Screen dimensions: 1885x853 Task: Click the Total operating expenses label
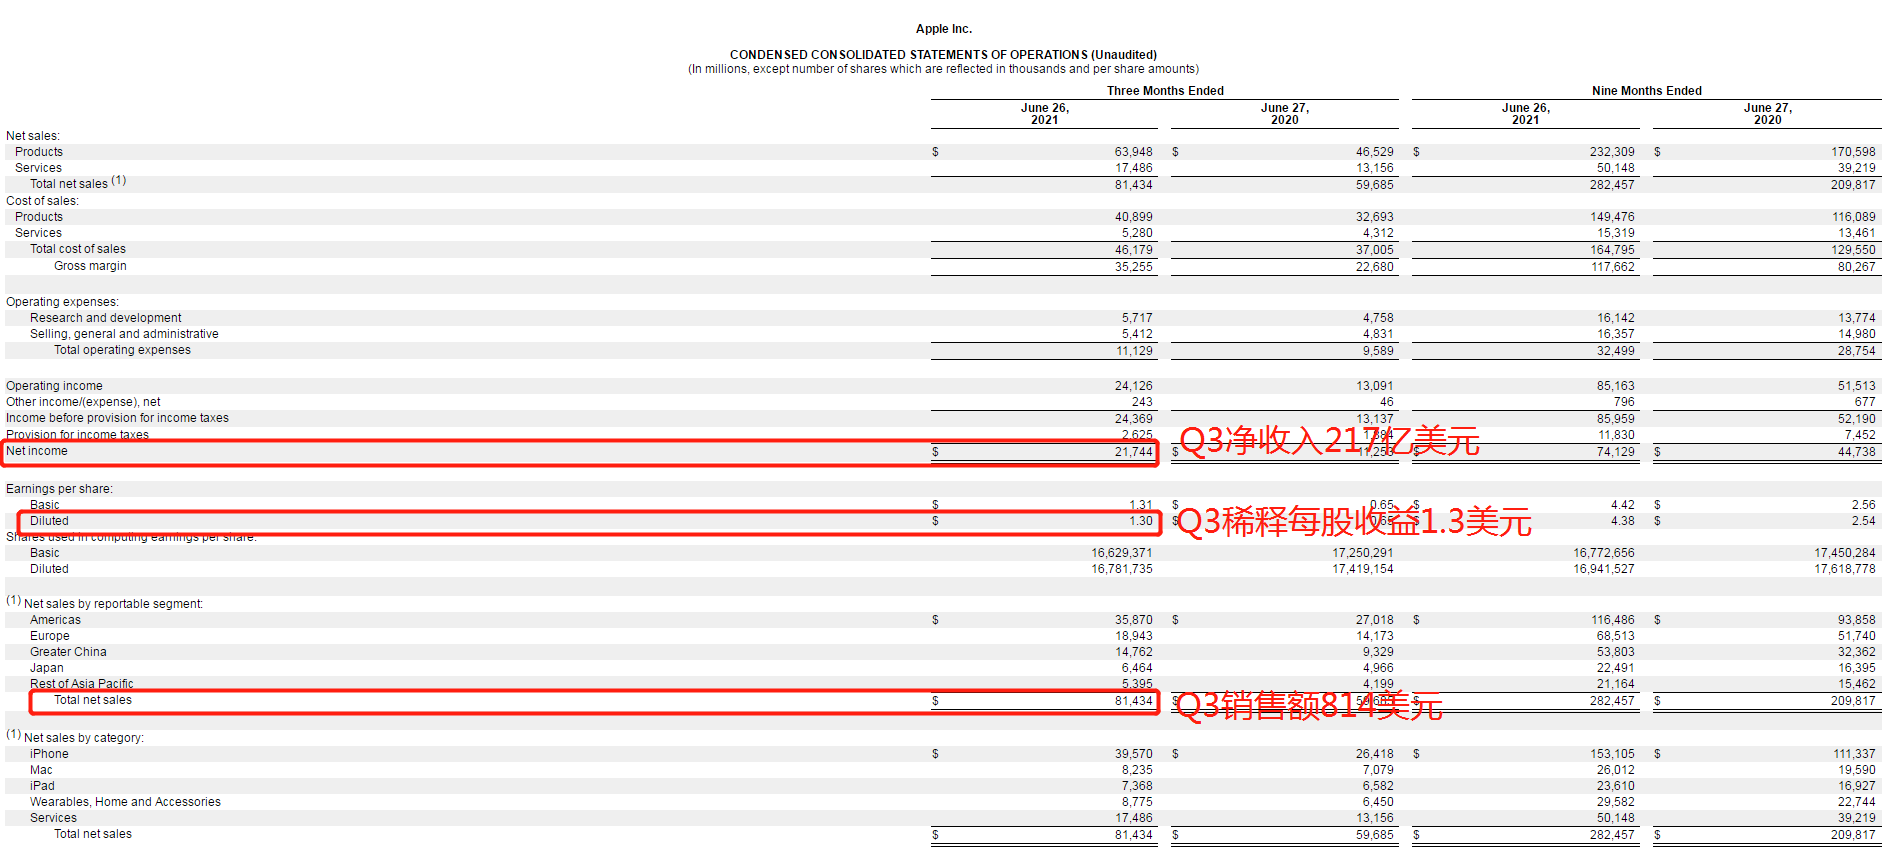point(122,350)
